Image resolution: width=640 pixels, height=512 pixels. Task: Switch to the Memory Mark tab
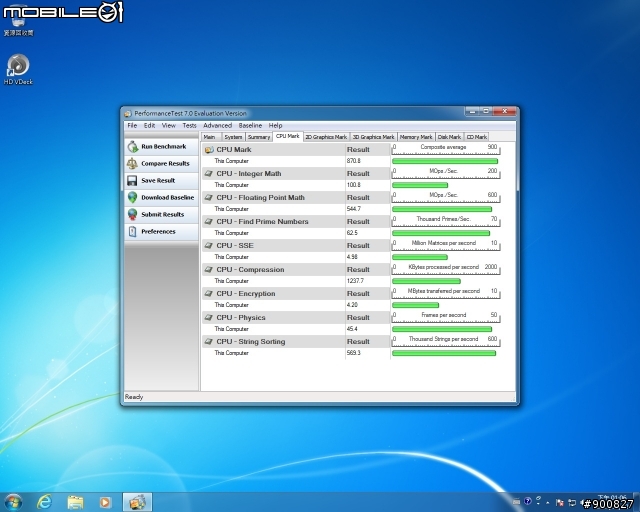tap(416, 137)
